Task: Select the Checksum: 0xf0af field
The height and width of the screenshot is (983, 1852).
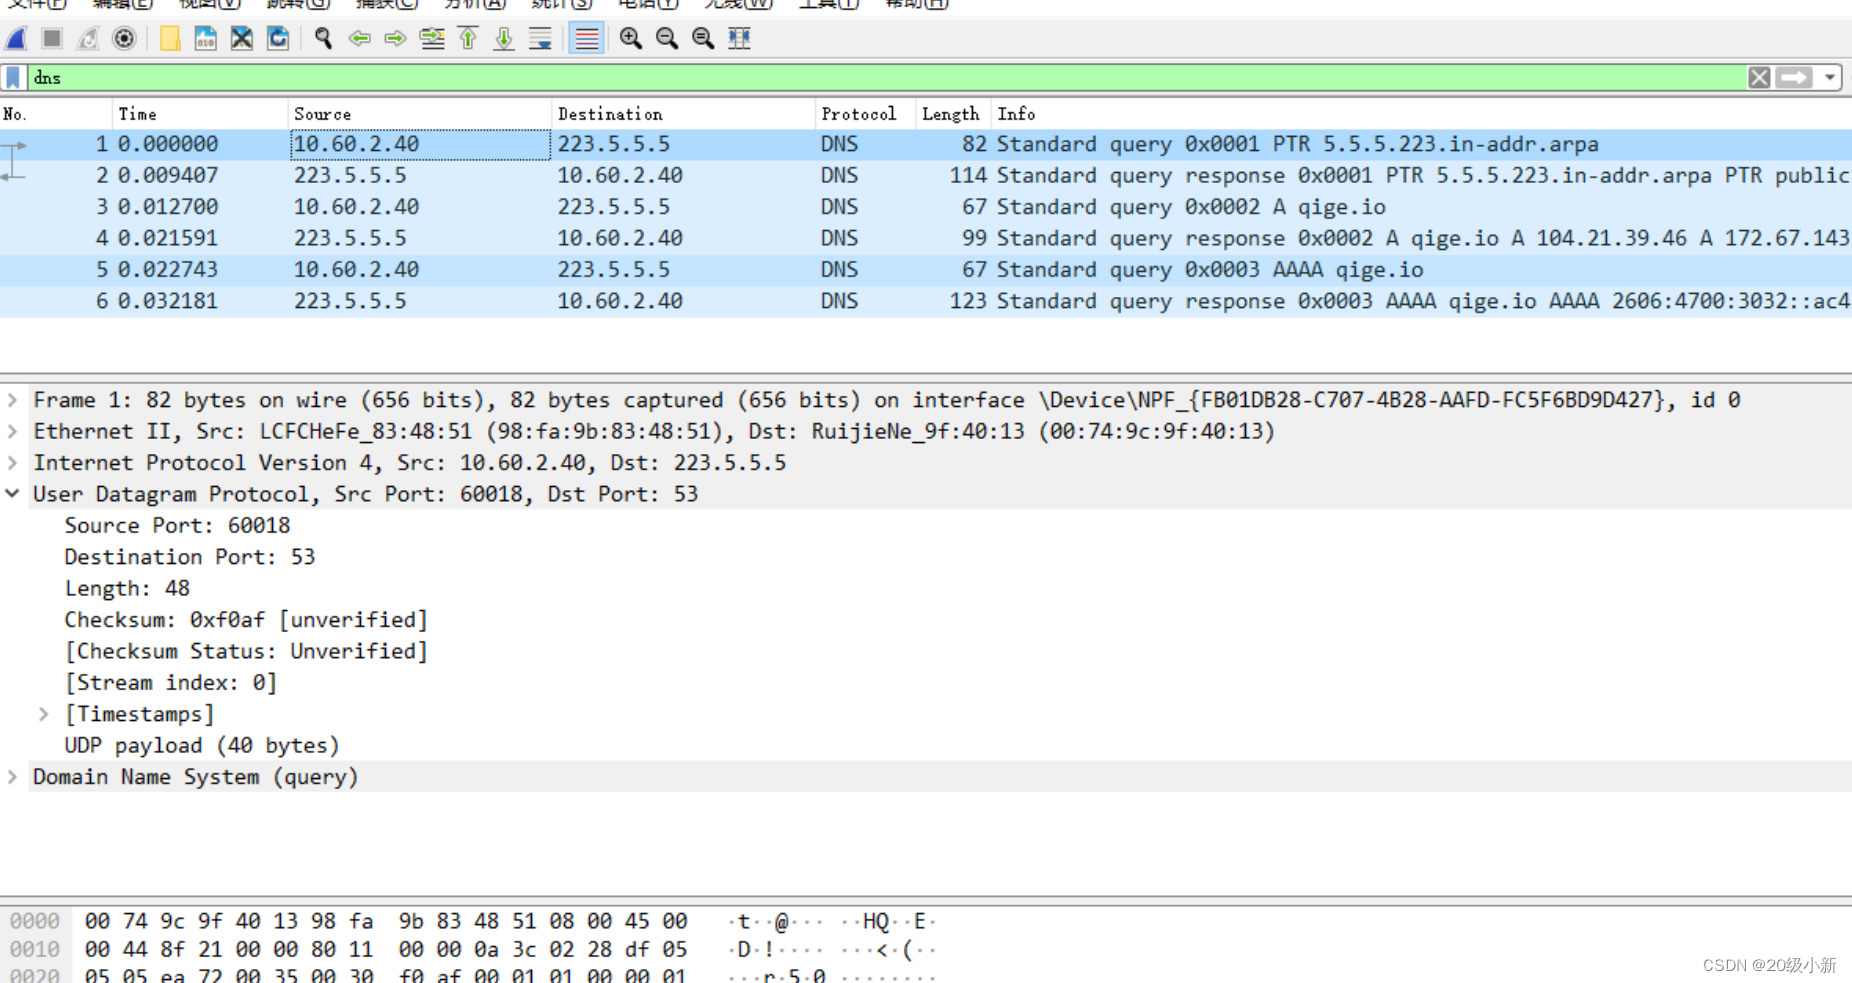Action: pos(246,620)
